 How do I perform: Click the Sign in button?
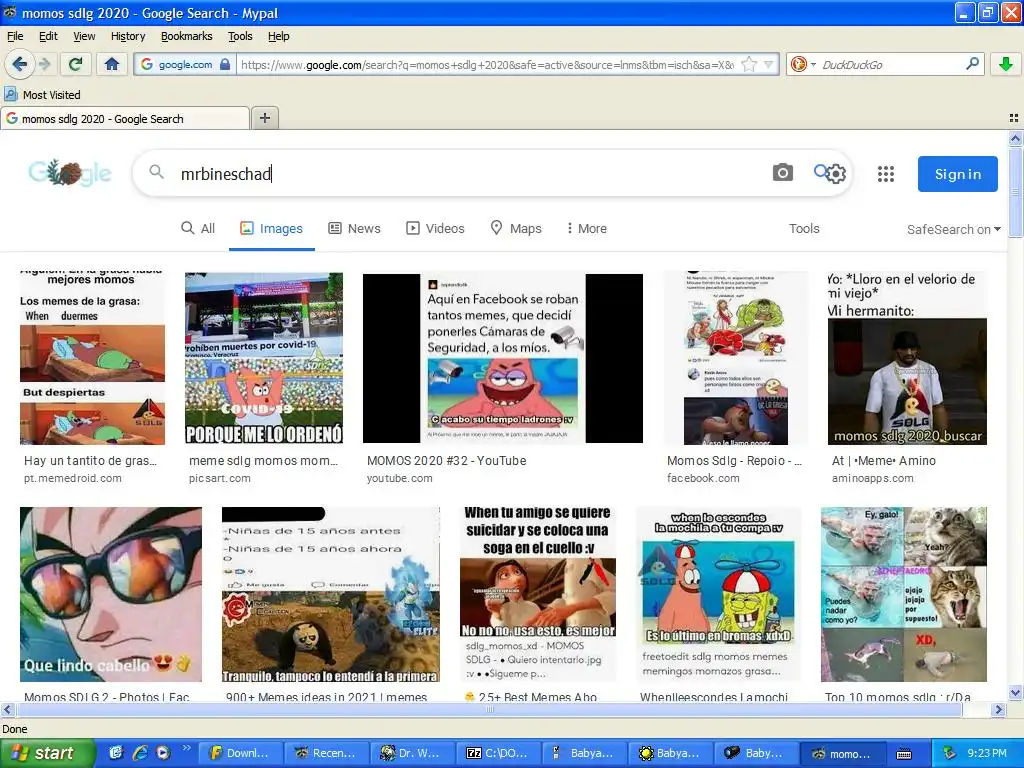click(957, 174)
